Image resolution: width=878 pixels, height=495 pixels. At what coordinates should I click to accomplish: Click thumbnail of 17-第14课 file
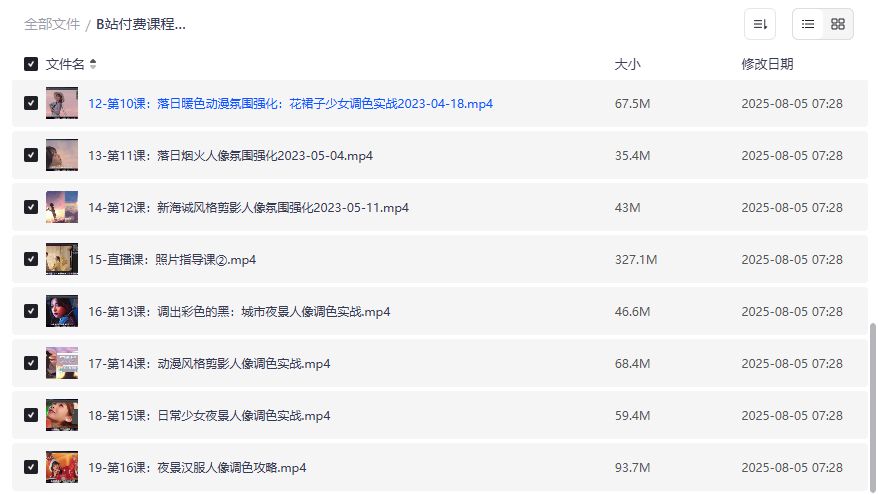[62, 363]
